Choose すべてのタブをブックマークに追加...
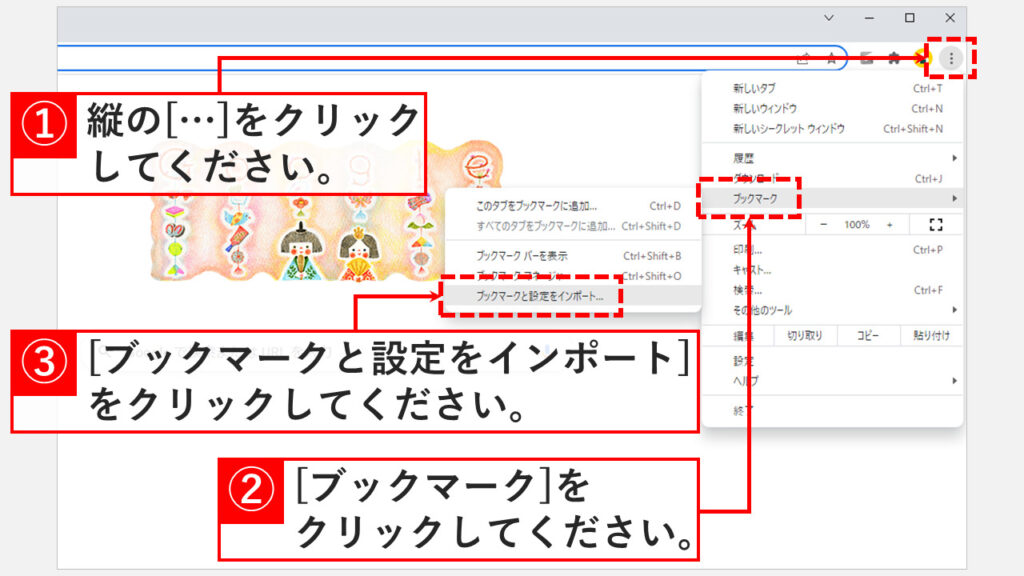This screenshot has width=1024, height=576. click(573, 226)
